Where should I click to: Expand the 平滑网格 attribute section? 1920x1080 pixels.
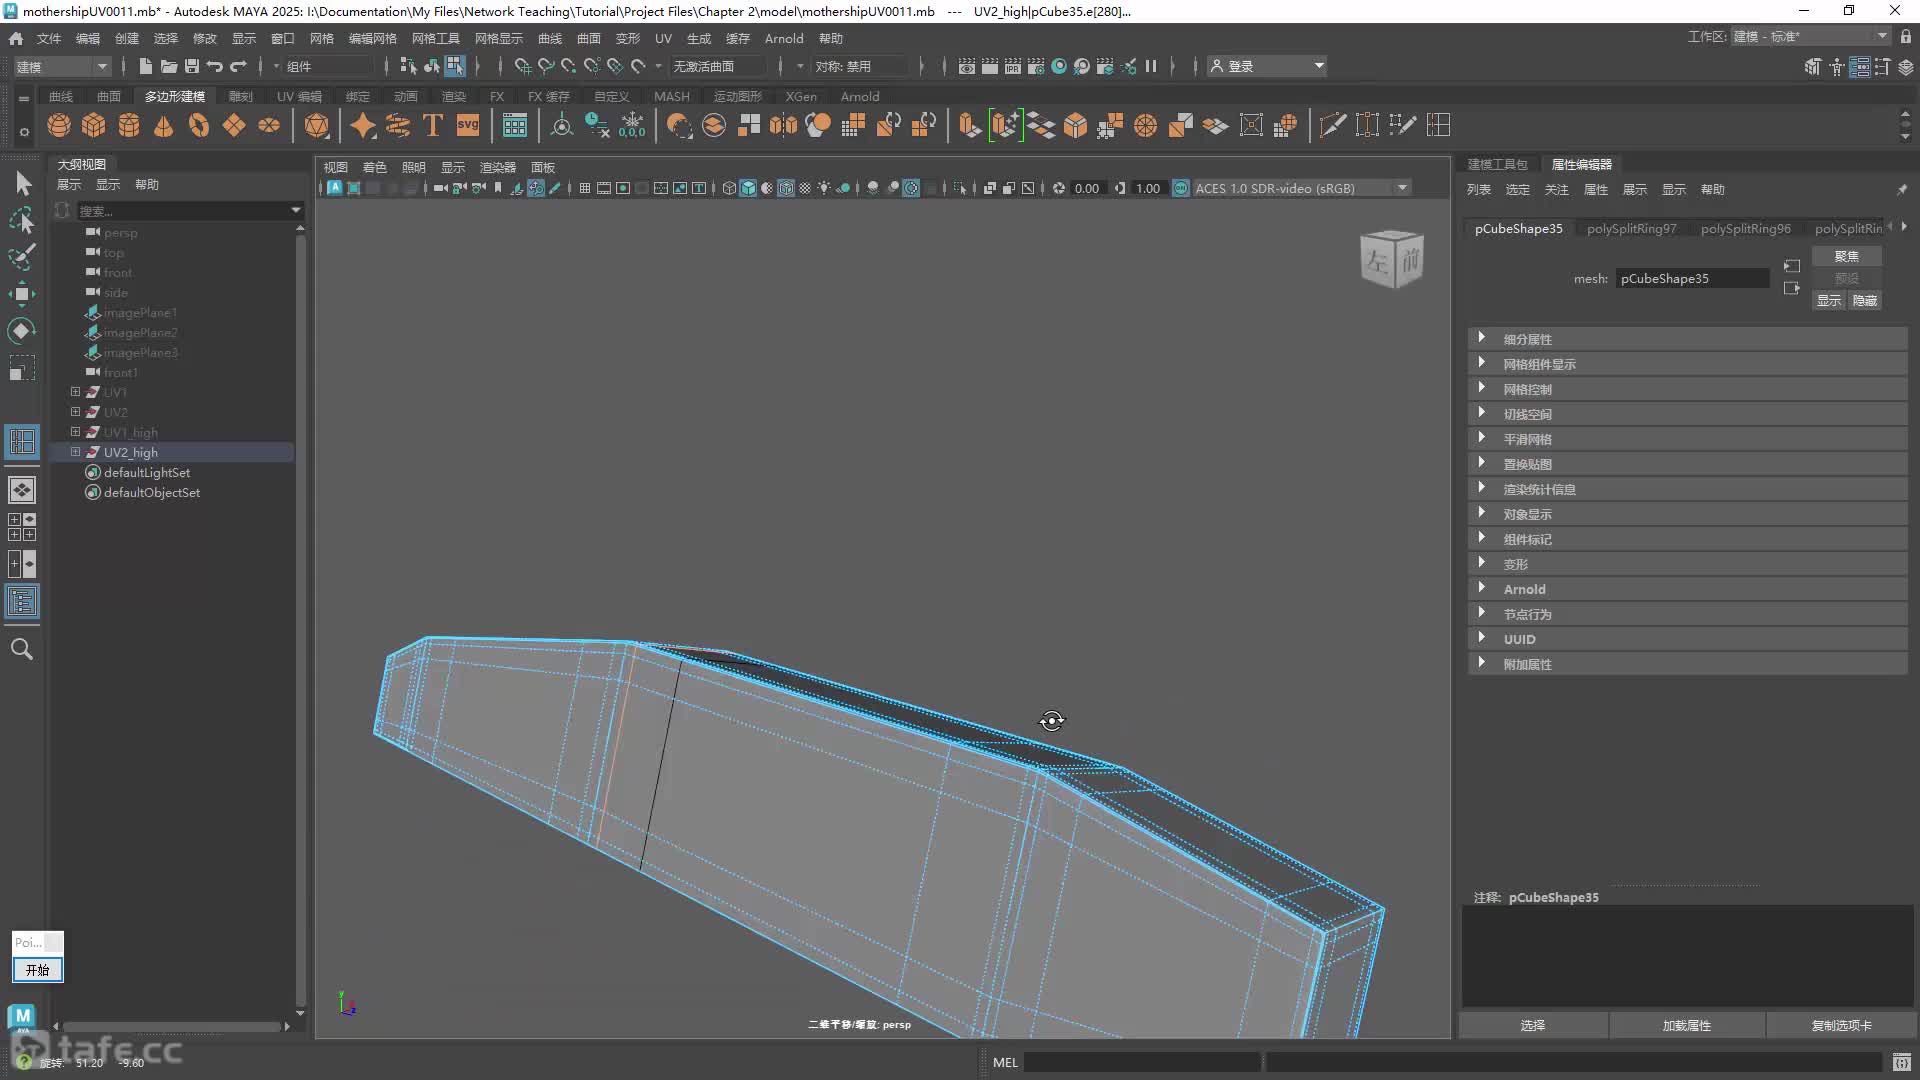(x=1687, y=439)
